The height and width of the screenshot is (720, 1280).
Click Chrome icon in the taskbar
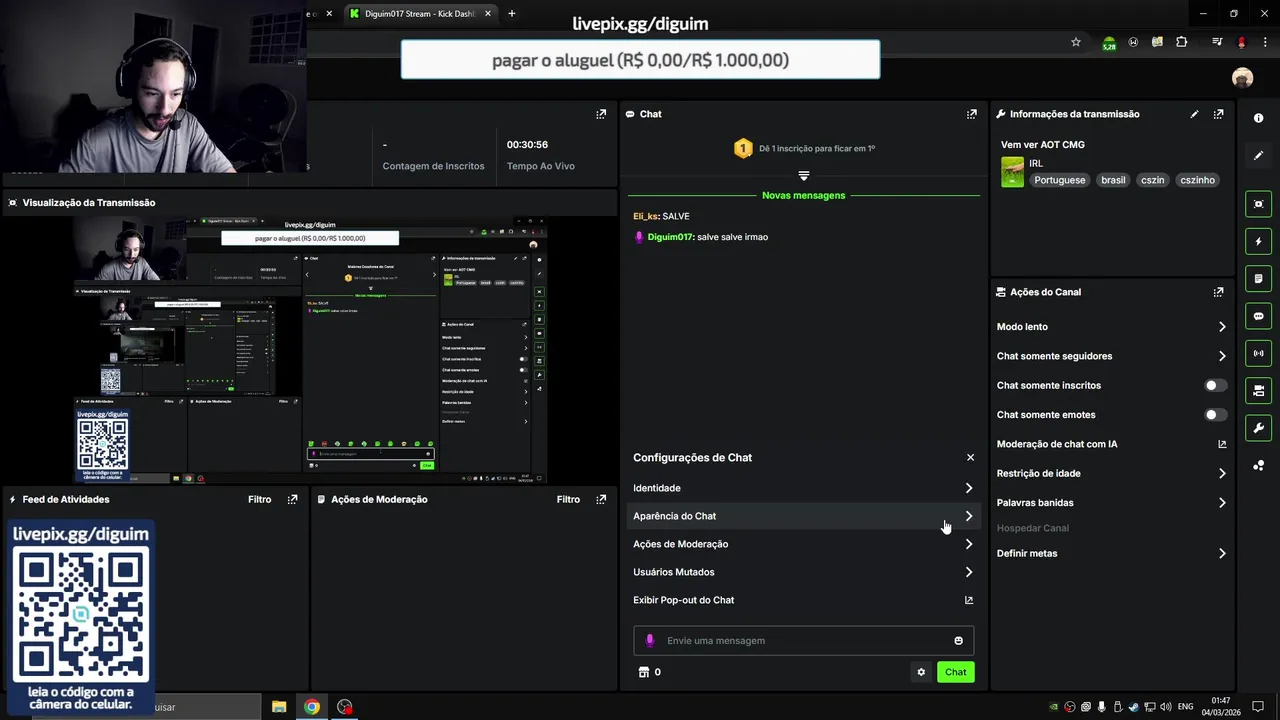[x=312, y=707]
